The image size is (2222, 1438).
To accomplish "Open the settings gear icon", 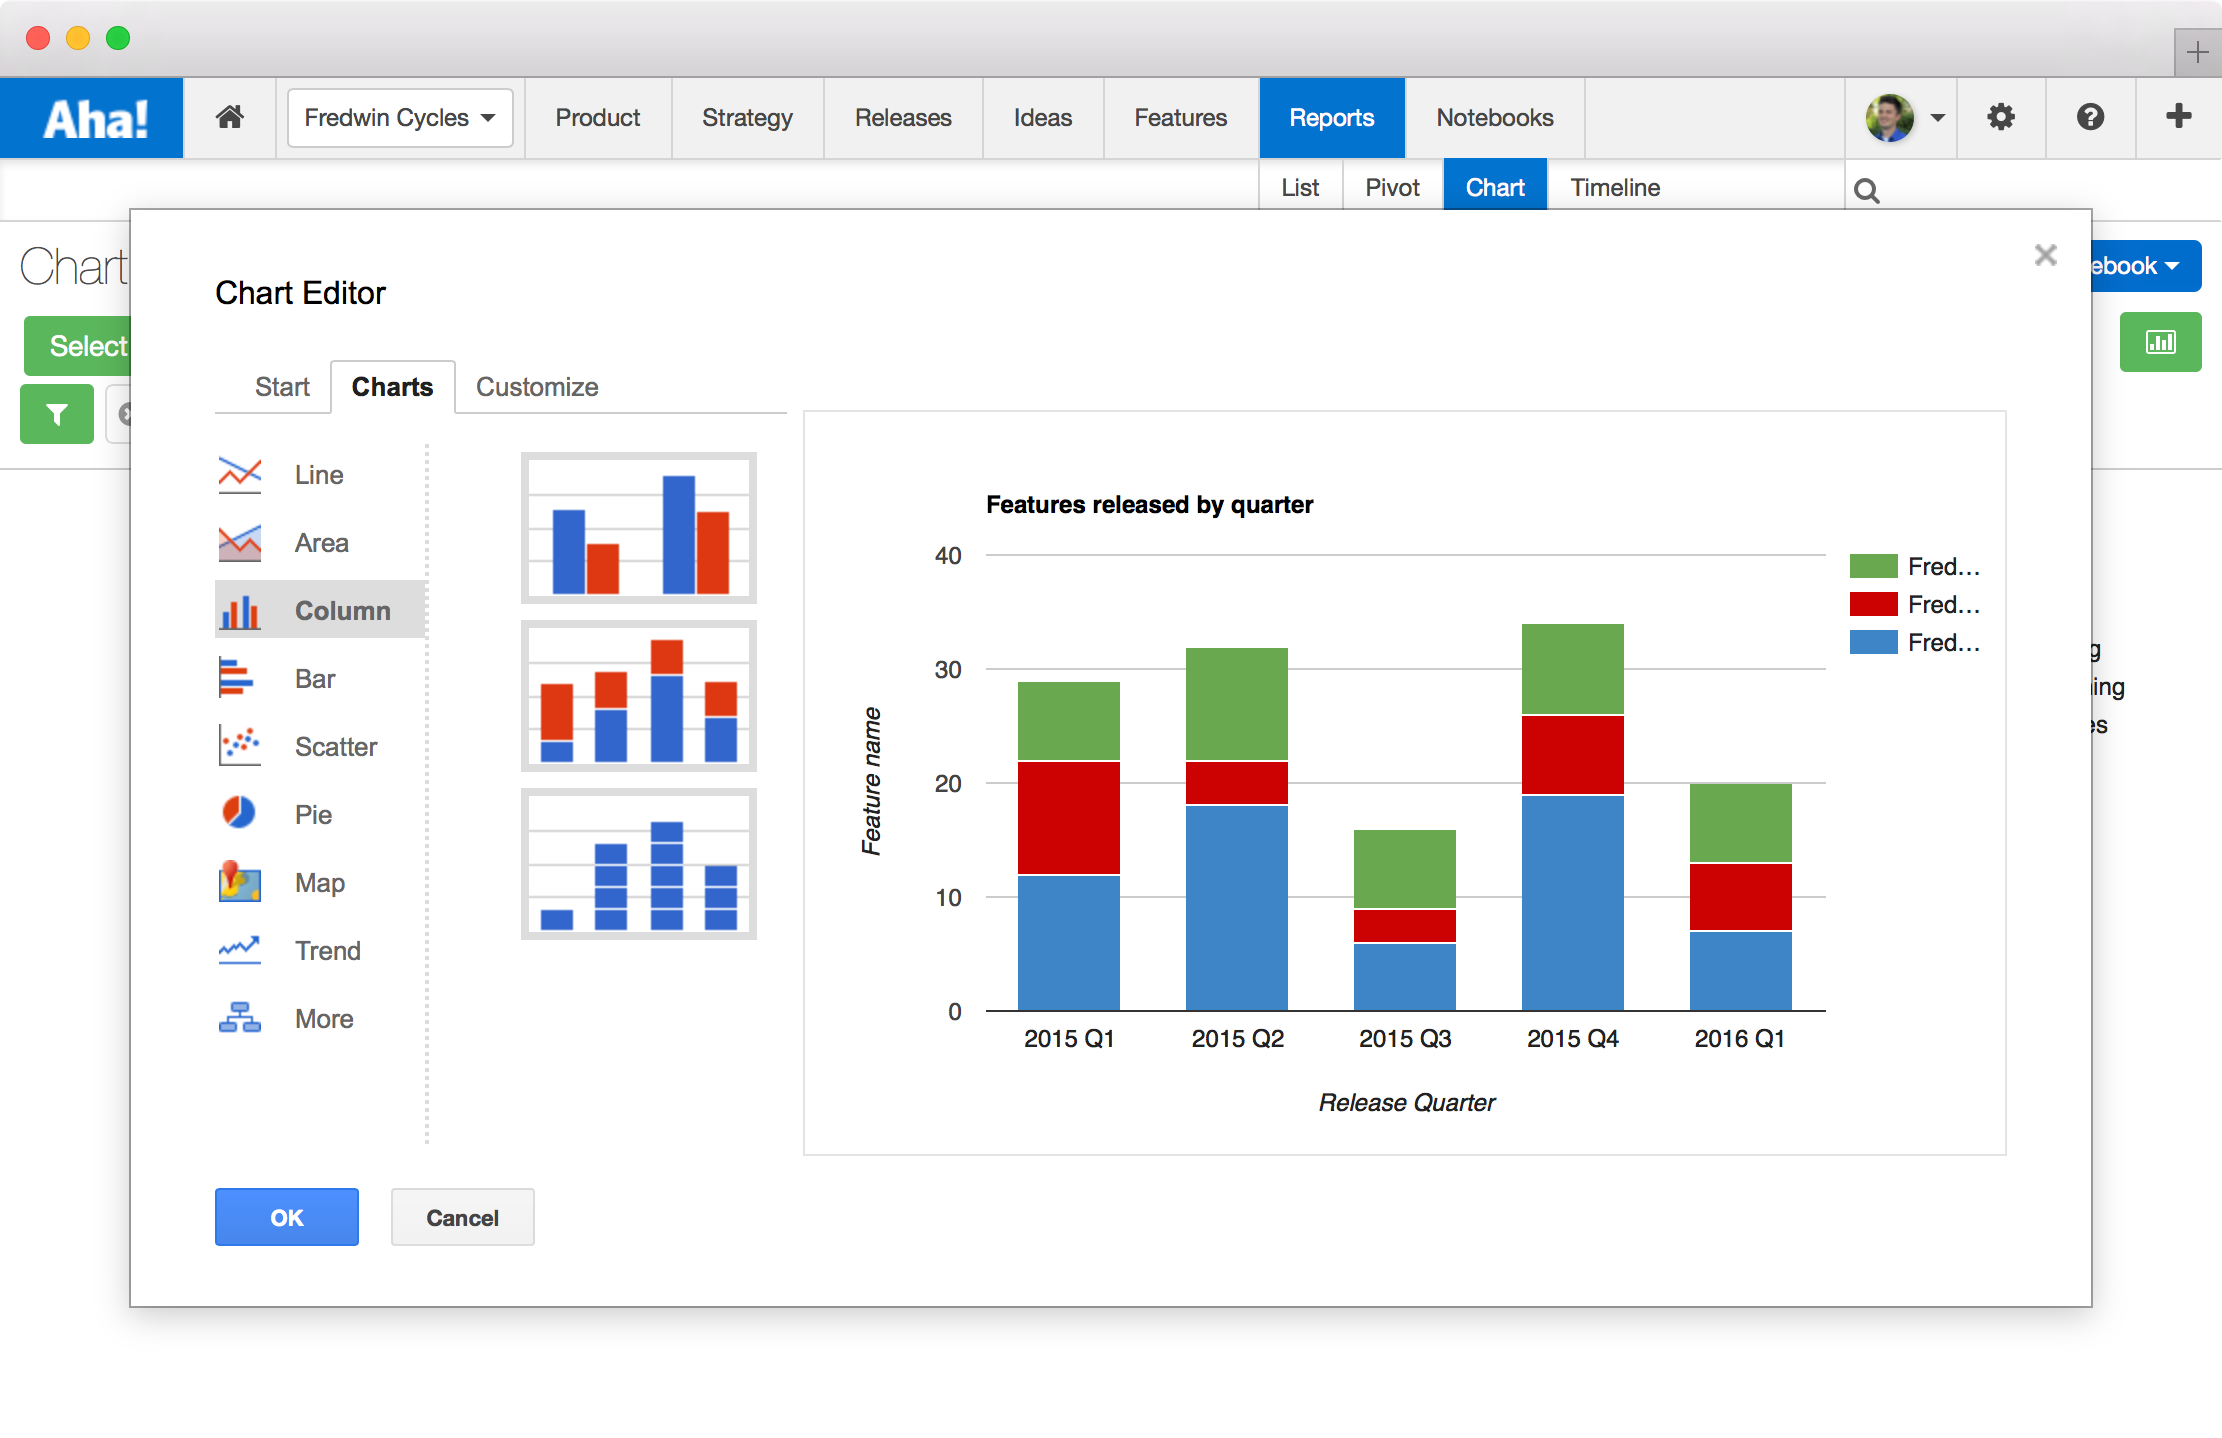I will pyautogui.click(x=2001, y=117).
